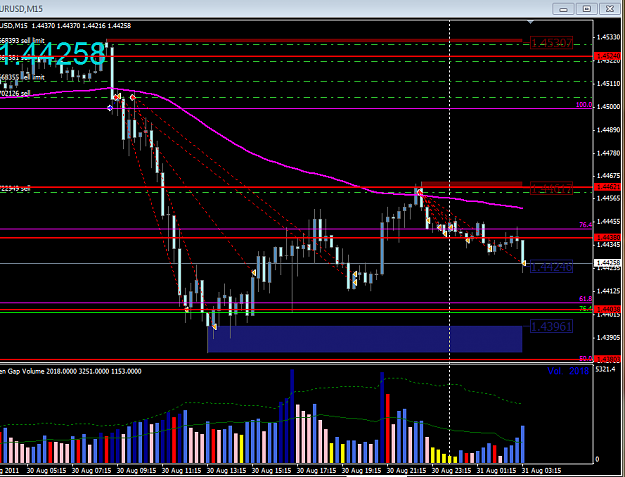This screenshot has width=625, height=477.
Task: Click the "30 Aug 21:15" time label
Action: [x=407, y=471]
